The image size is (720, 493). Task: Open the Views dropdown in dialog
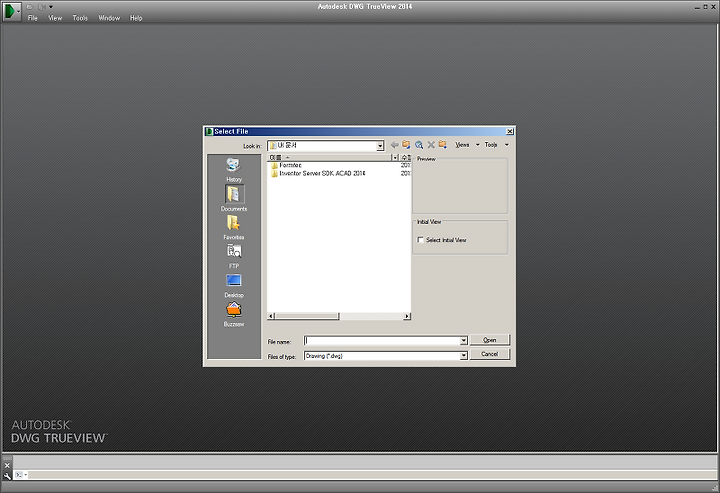click(467, 145)
